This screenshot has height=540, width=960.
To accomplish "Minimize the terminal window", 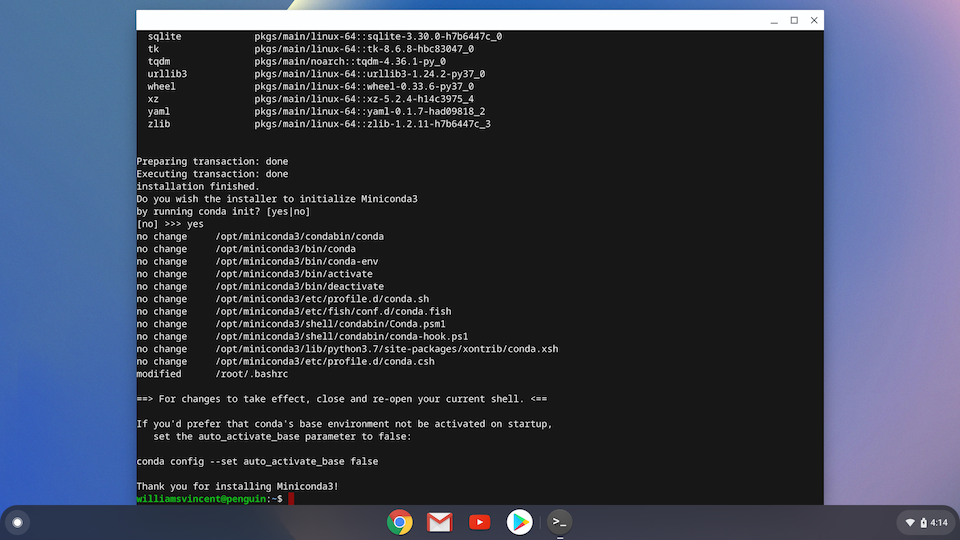I will 774,20.
